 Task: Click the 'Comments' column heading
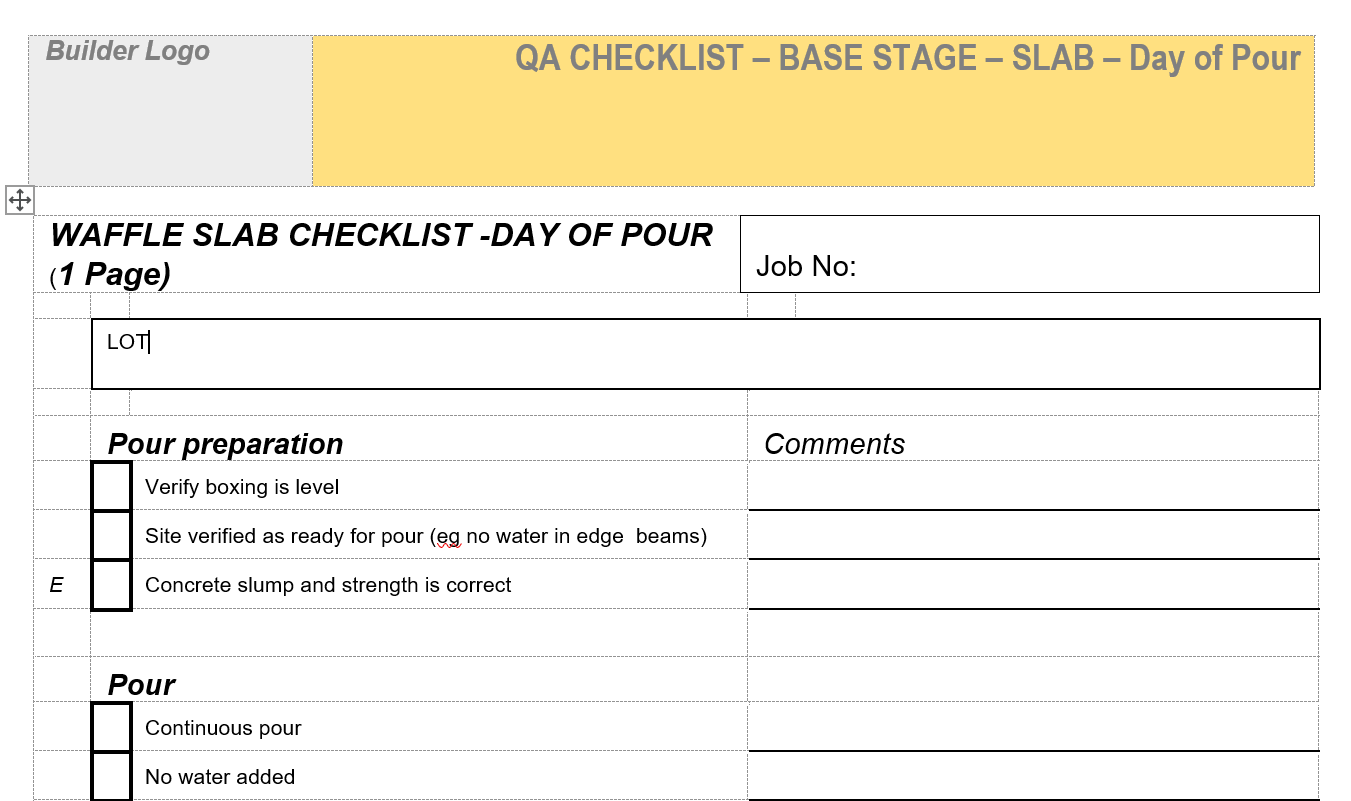834,444
